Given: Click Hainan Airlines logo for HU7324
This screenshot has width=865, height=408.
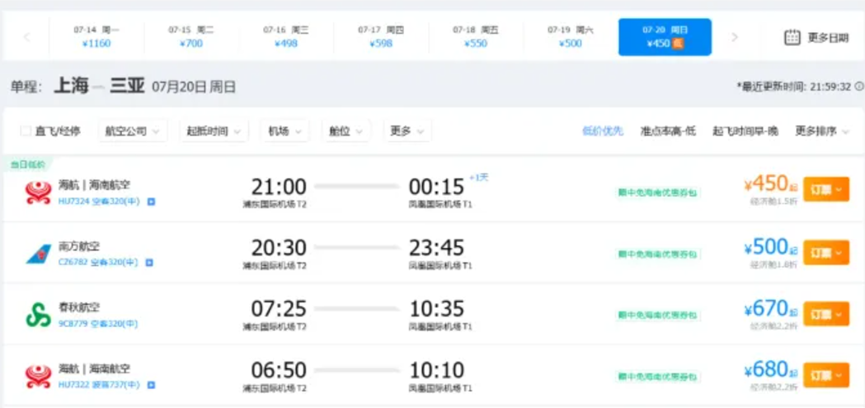Looking at the screenshot, I should pos(38,193).
